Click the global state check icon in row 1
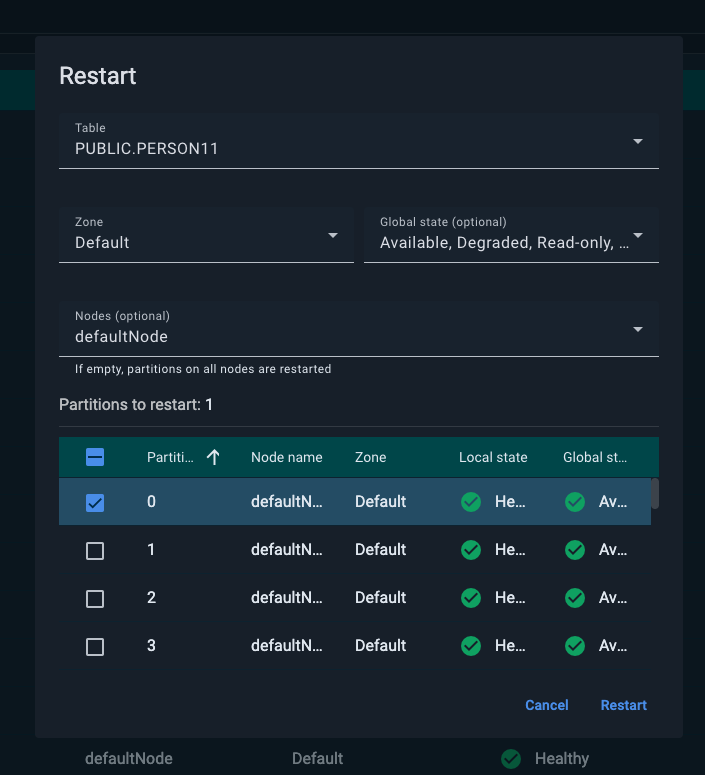The width and height of the screenshot is (705, 775). pos(575,550)
